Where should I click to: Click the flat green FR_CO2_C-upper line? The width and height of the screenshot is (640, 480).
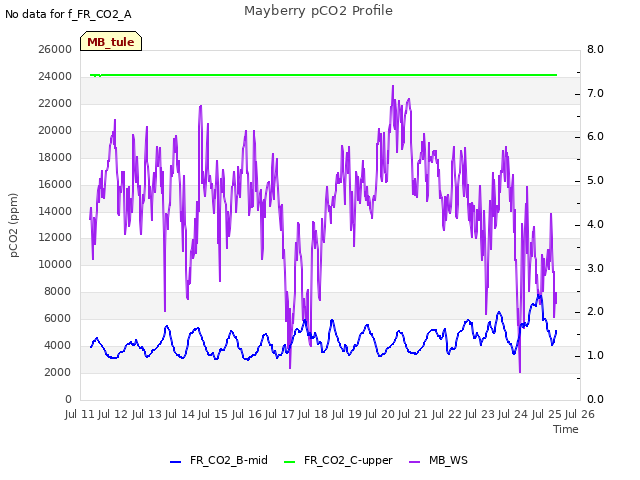pos(323,75)
